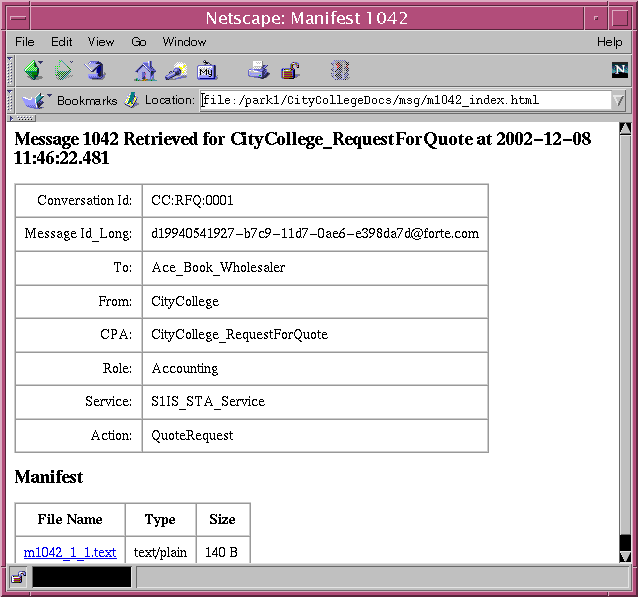The image size is (638, 597).
Task: Click the Ace_Book_Wholesaler recipient cell
Action: pyautogui.click(x=315, y=268)
